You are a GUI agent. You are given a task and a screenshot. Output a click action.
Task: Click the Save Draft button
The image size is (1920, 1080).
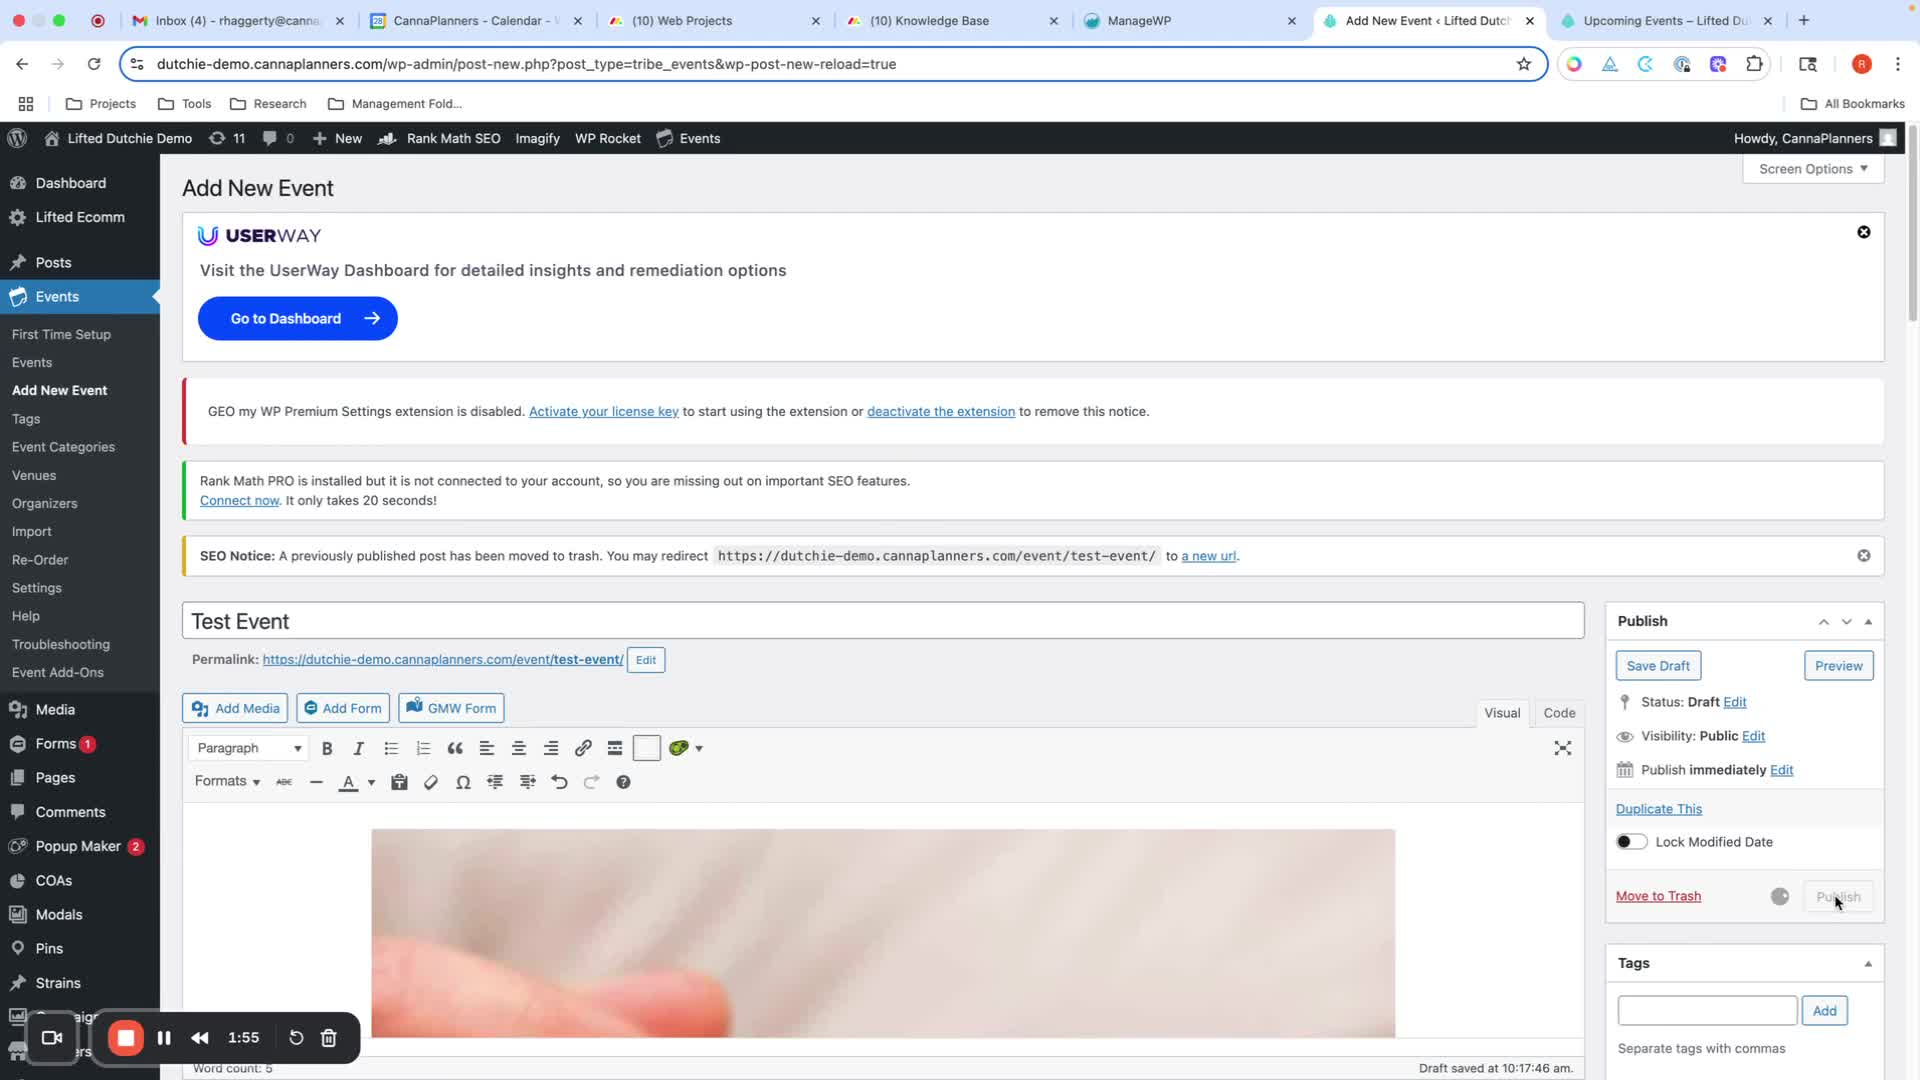pyautogui.click(x=1658, y=666)
